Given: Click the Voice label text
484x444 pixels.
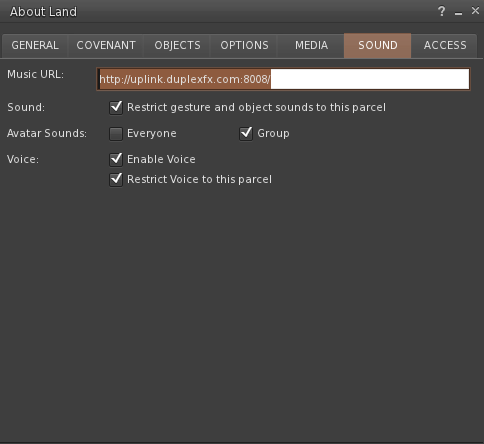Looking at the screenshot, I should click(x=23, y=159).
